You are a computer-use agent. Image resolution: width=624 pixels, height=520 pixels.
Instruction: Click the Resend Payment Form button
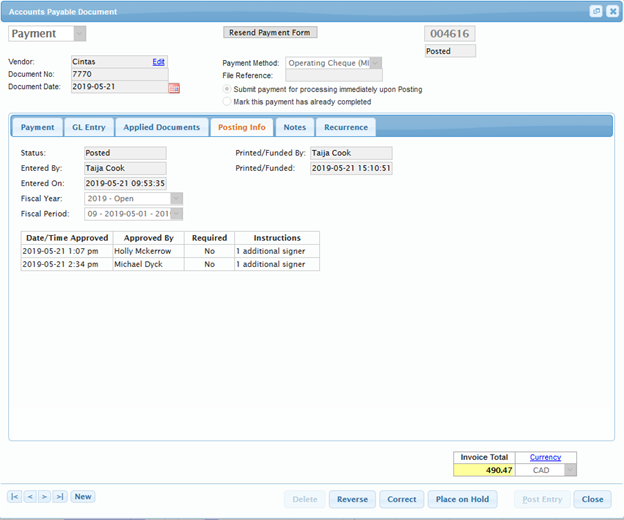click(x=270, y=32)
